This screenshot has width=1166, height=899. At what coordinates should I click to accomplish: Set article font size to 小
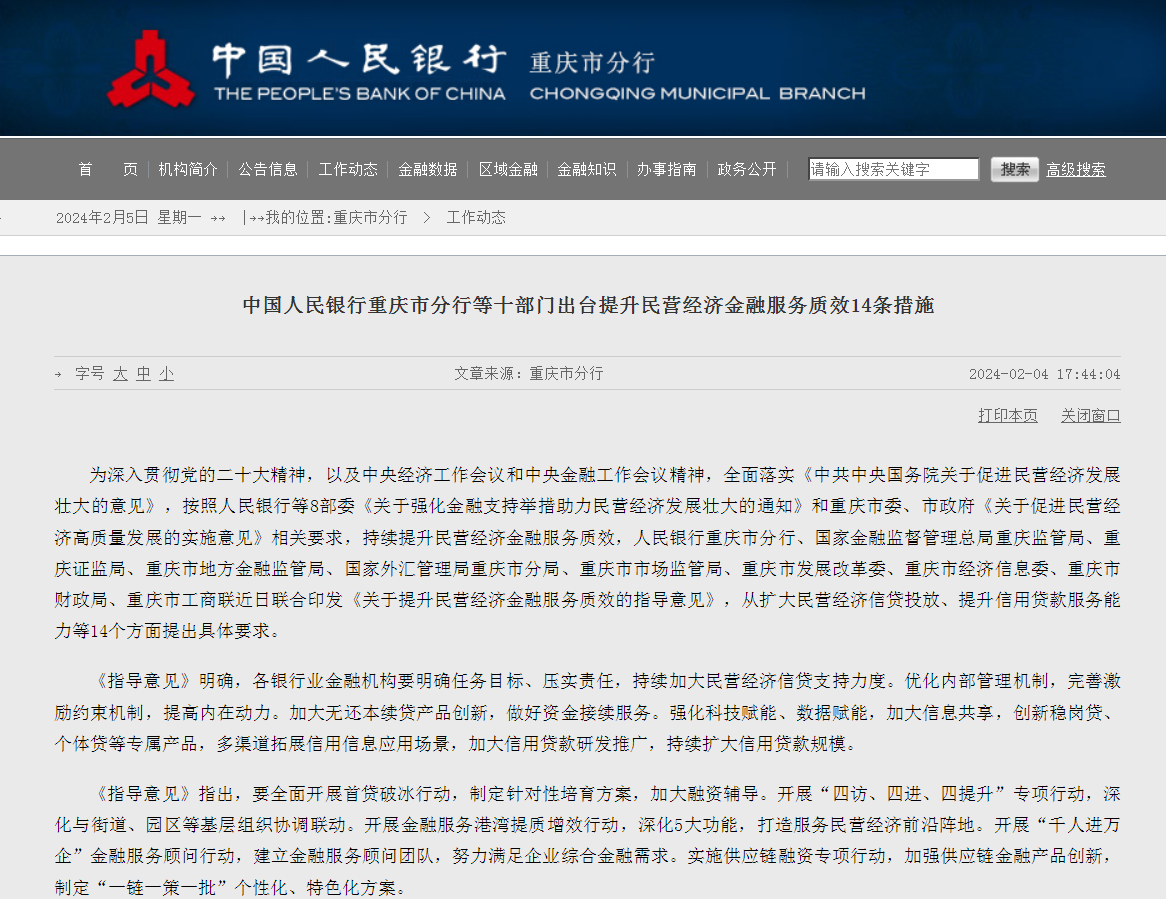[x=165, y=373]
